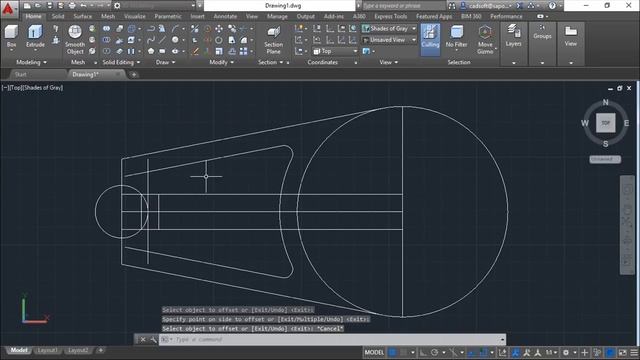Click the Help question mark icon
The height and width of the screenshot is (360, 640).
click(552, 6)
